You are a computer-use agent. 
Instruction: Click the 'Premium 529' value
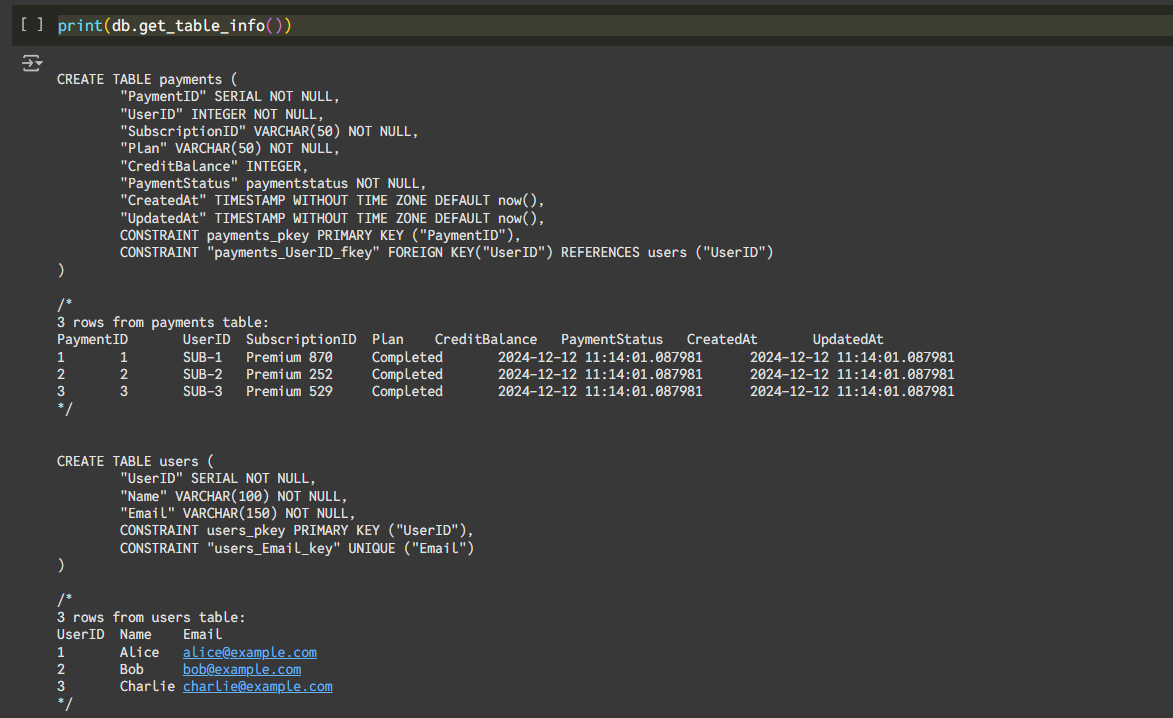[x=290, y=392]
